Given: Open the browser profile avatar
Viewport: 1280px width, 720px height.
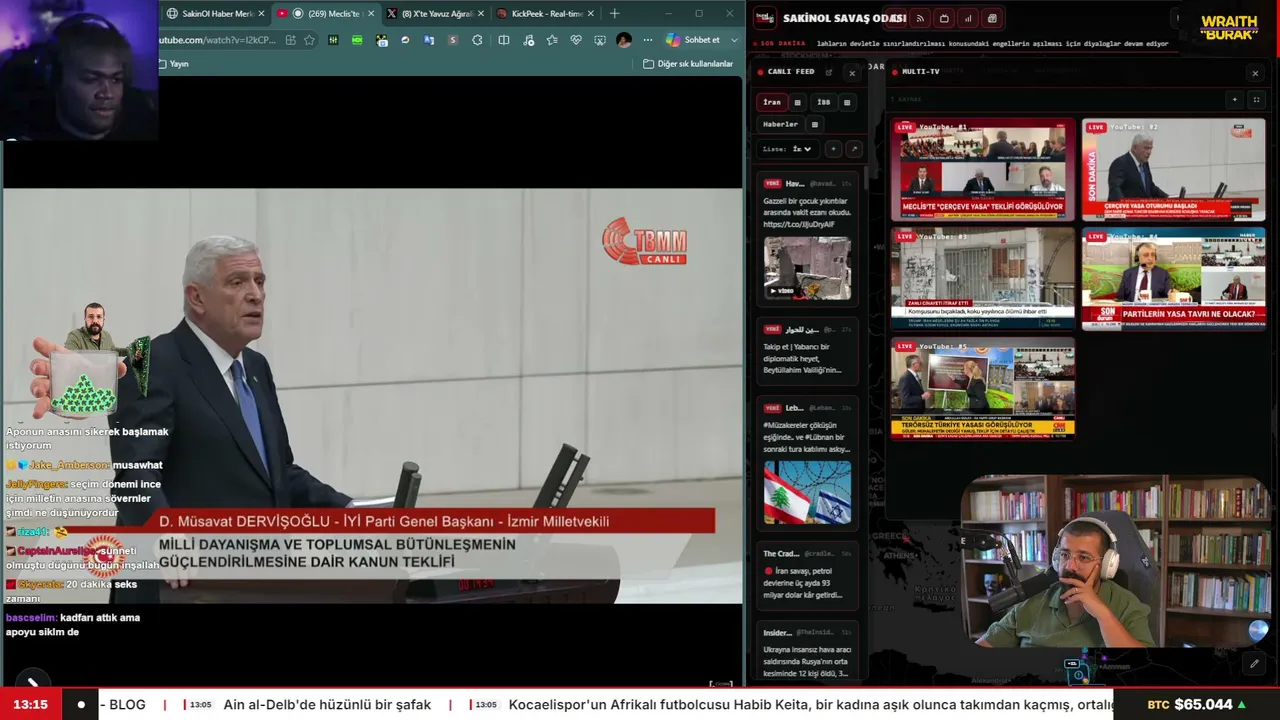Looking at the screenshot, I should click(624, 40).
